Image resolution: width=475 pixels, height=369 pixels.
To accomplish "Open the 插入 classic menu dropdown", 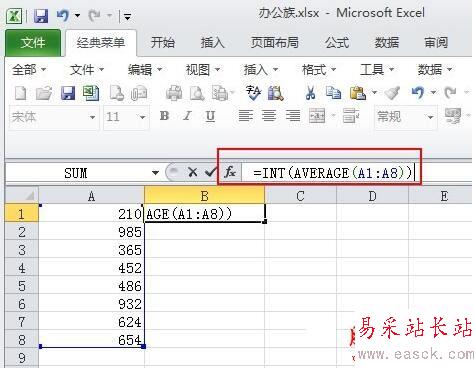I will (261, 70).
